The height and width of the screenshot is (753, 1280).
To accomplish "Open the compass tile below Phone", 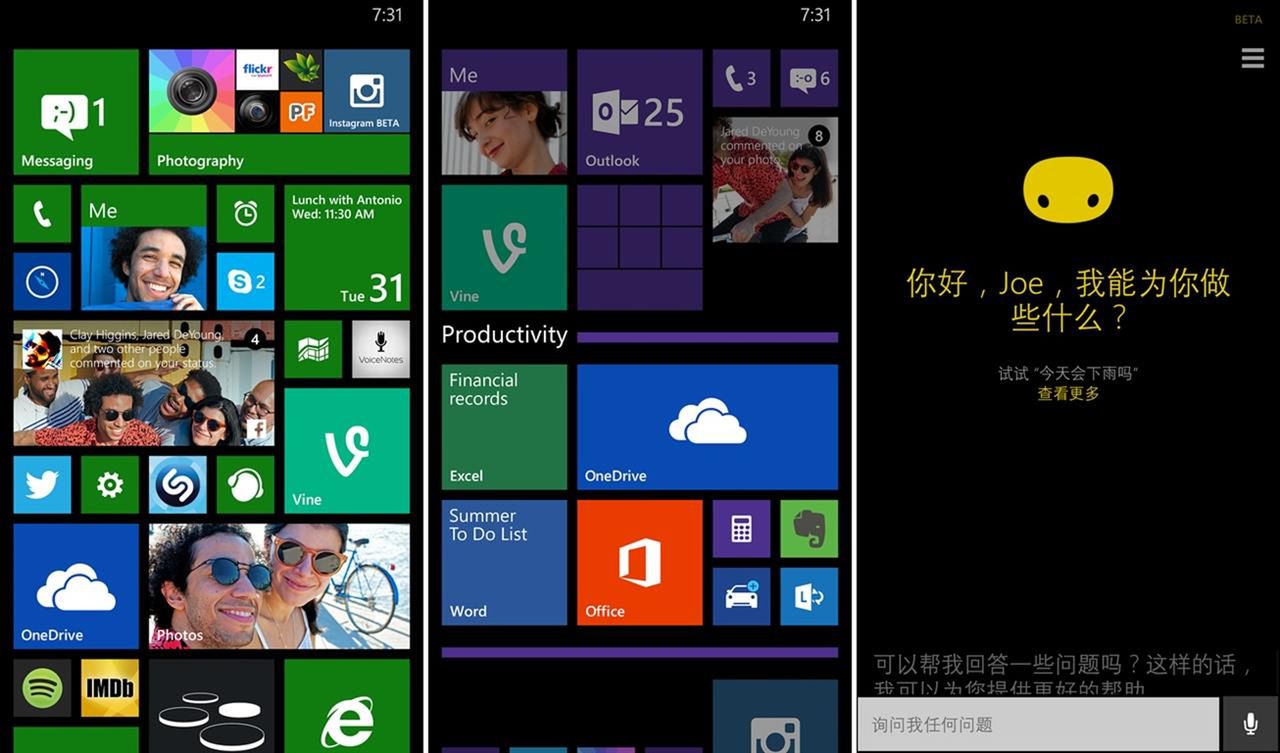I will 42,281.
